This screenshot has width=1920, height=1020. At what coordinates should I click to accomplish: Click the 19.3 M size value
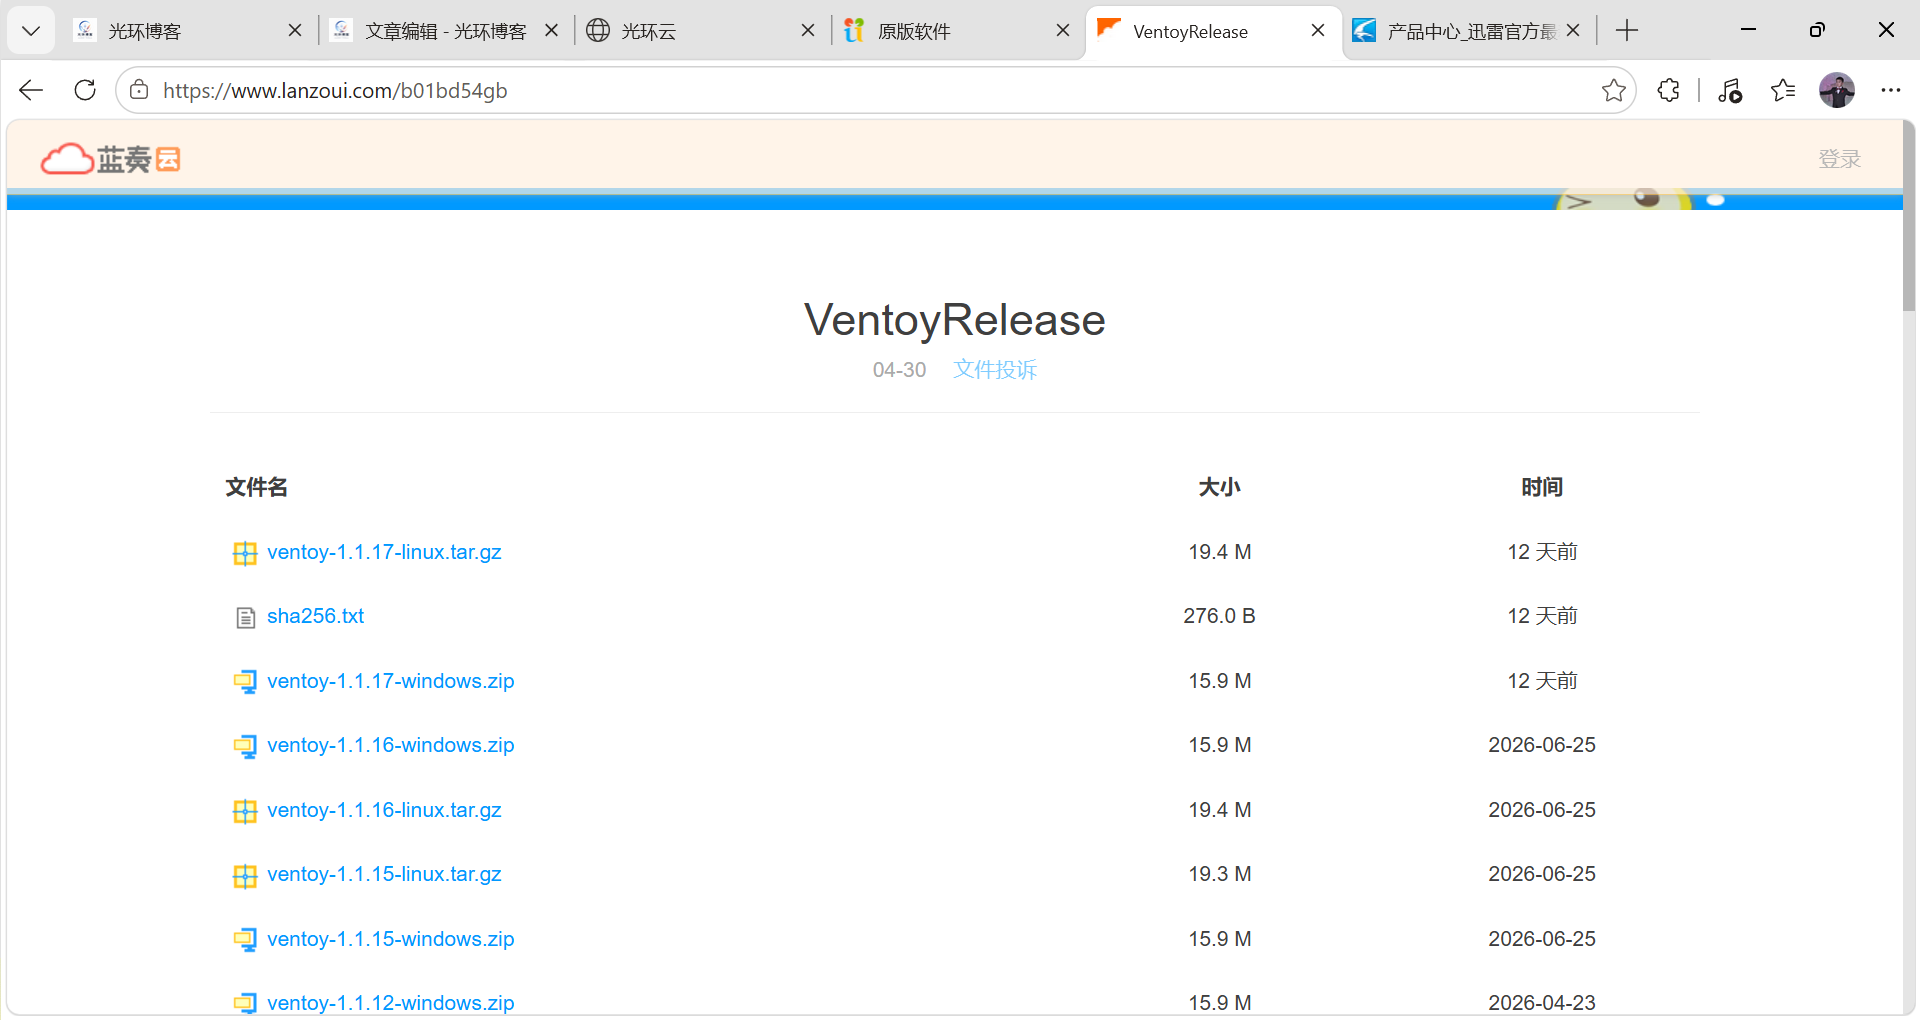1220,874
